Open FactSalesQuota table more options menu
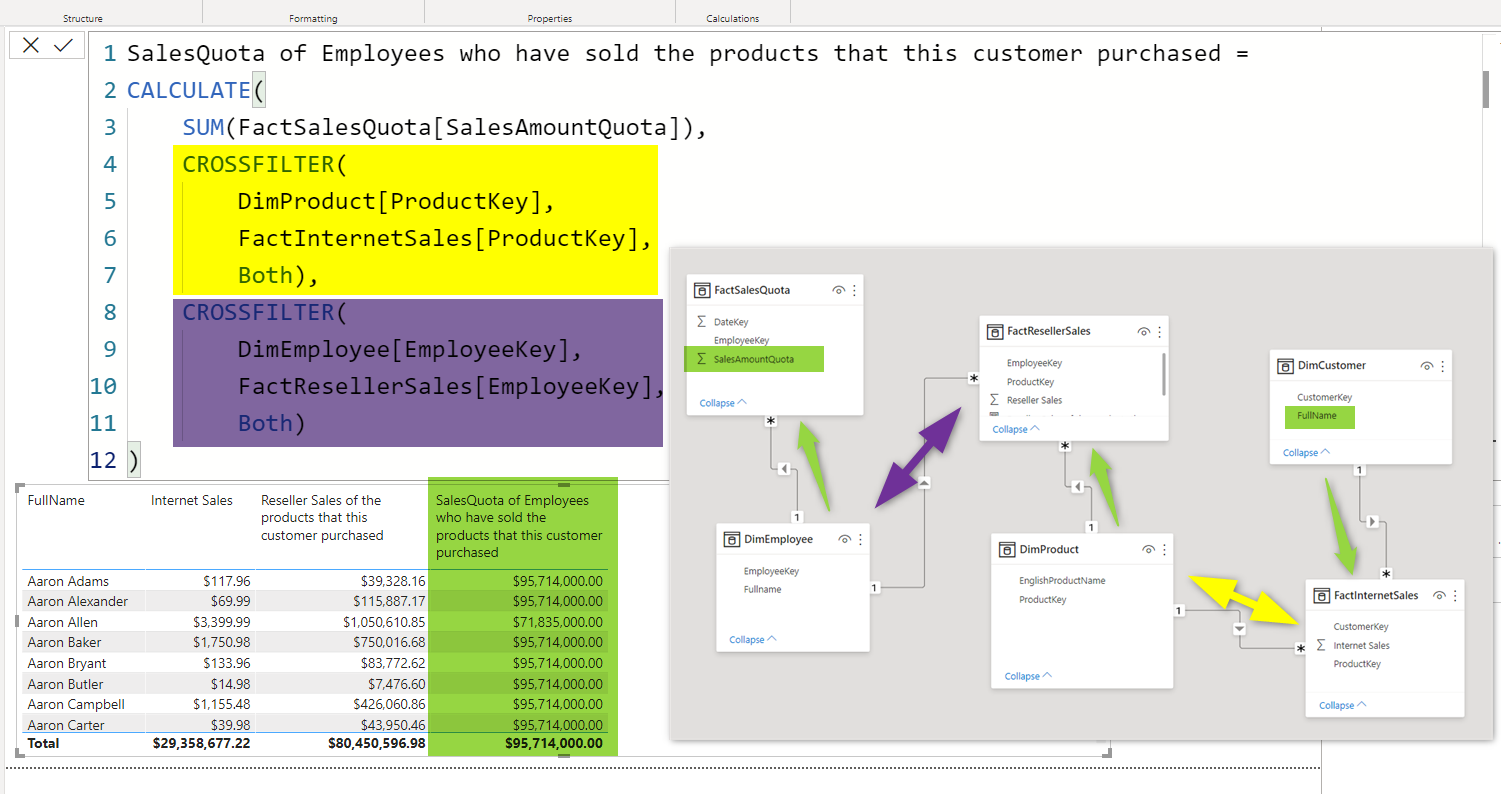 (x=854, y=290)
